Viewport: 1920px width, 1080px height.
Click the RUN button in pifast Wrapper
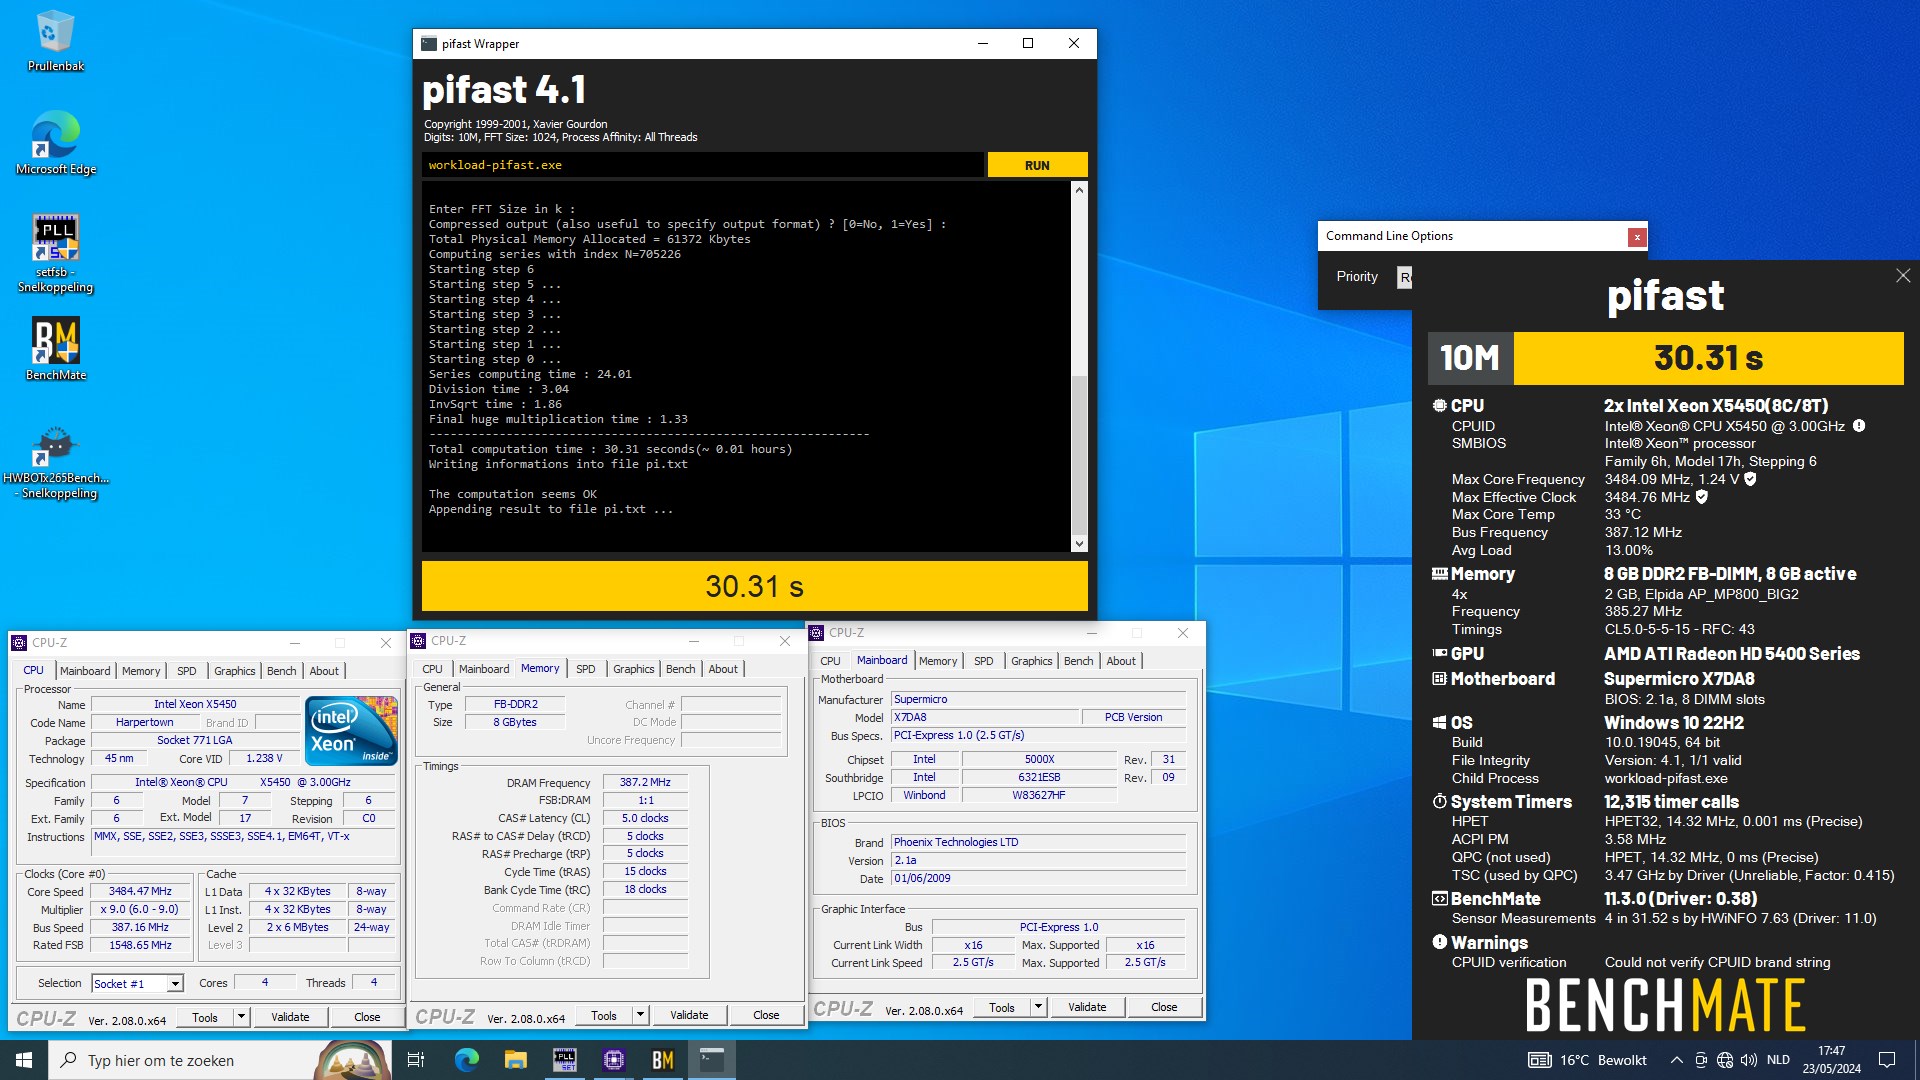[1037, 165]
